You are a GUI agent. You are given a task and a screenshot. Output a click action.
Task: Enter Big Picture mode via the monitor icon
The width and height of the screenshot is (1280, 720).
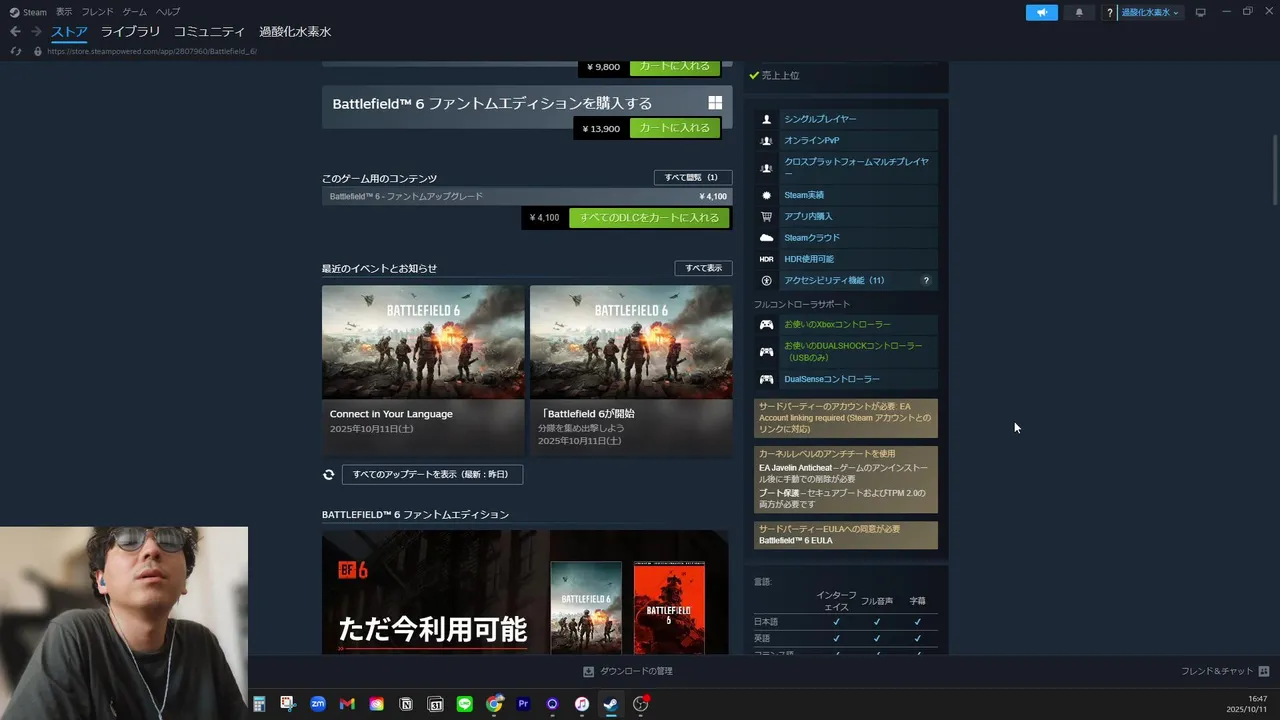tap(1201, 12)
